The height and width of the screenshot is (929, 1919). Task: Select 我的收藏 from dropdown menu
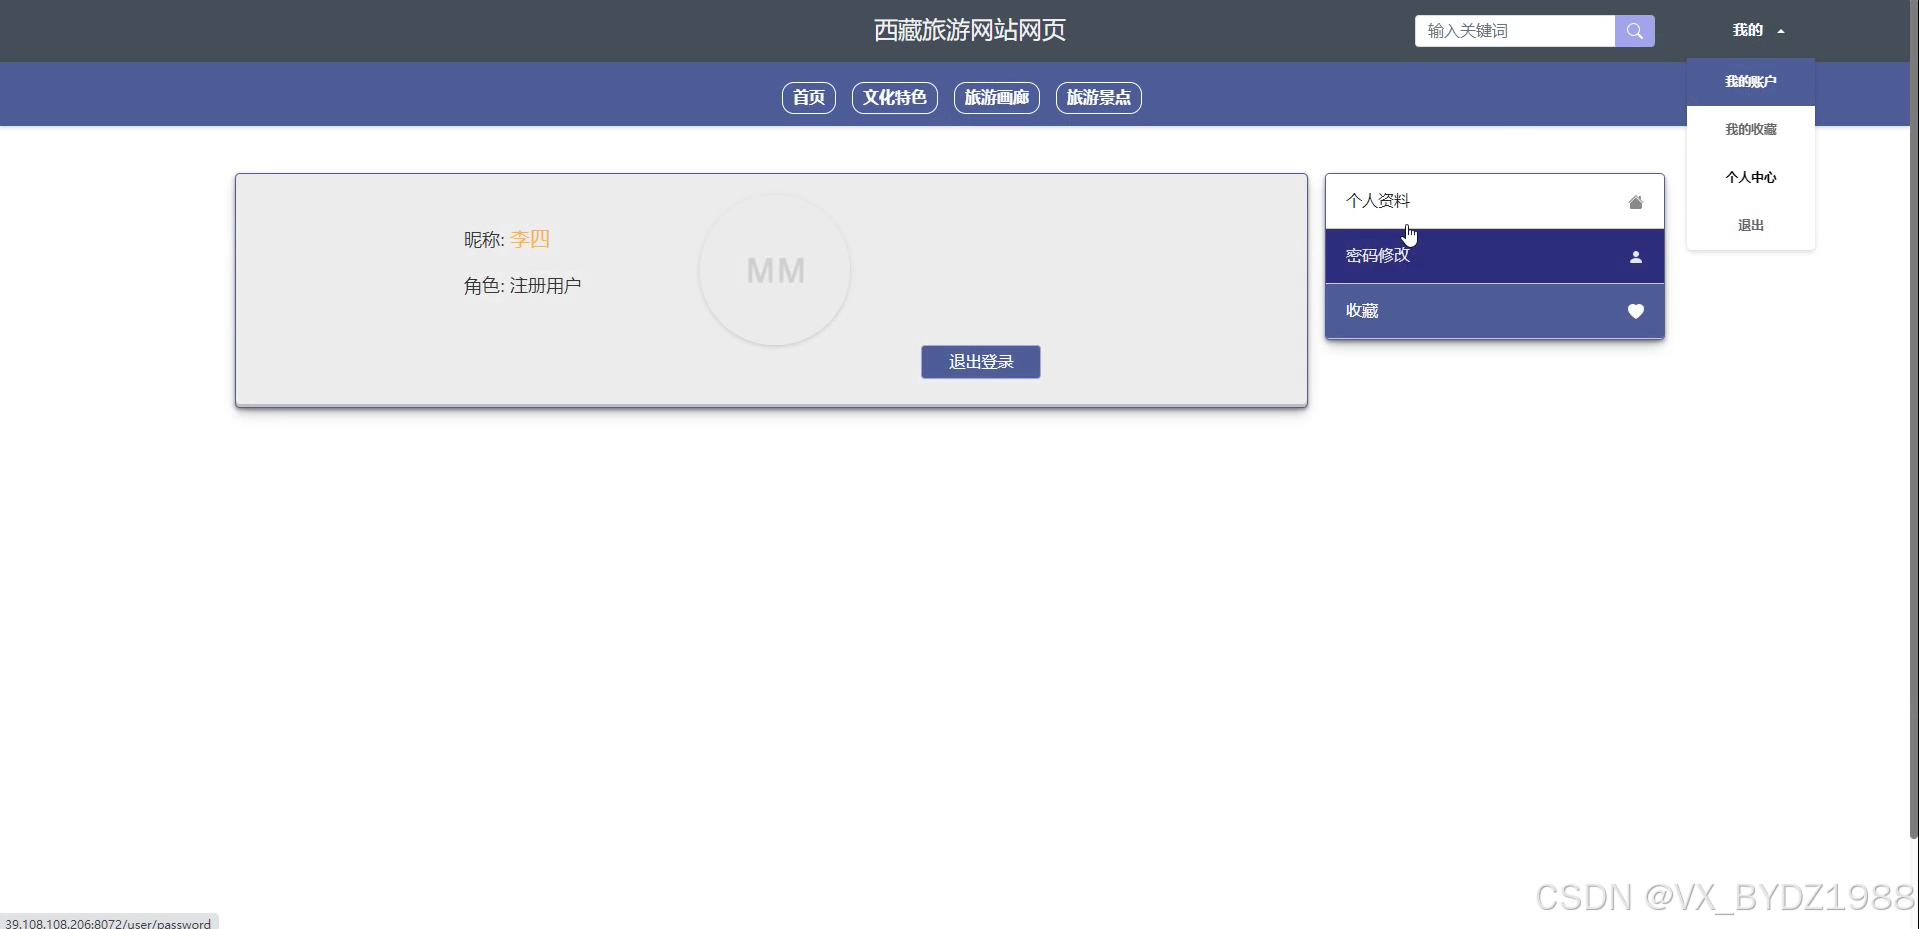(x=1751, y=130)
